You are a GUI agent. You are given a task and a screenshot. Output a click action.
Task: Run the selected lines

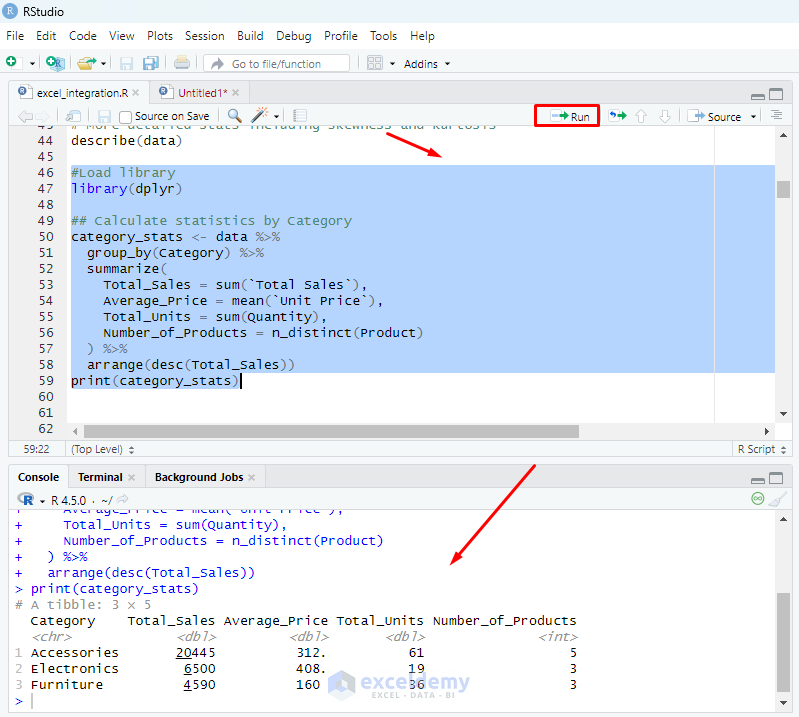570,116
